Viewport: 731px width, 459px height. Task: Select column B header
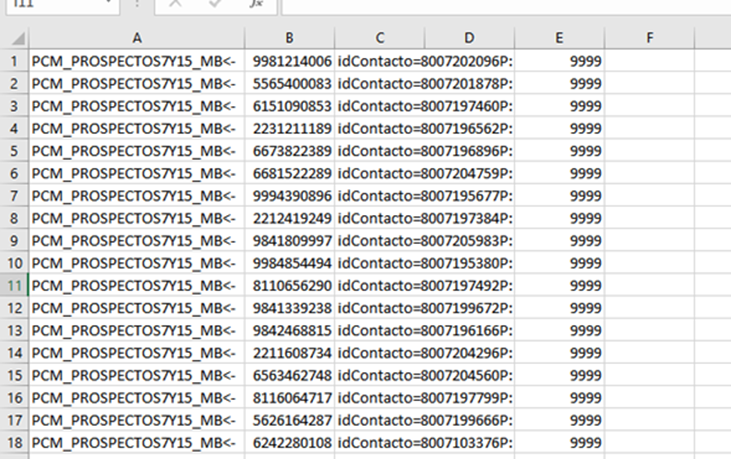(x=289, y=39)
